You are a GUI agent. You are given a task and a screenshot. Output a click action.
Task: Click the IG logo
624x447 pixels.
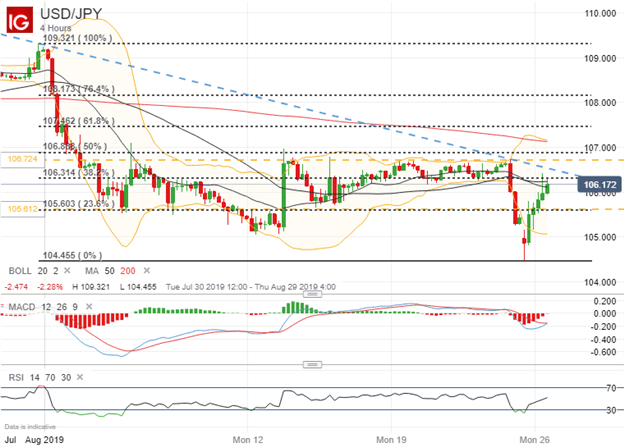coord(19,17)
